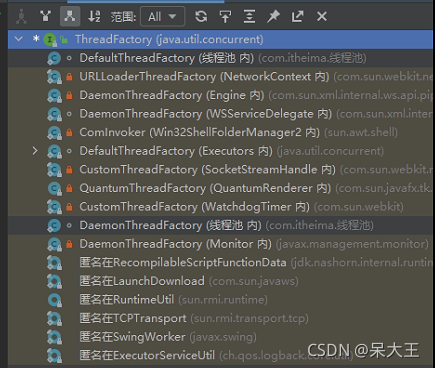
Task: Select anonymous class in SwingWorker
Action: click(x=221, y=337)
